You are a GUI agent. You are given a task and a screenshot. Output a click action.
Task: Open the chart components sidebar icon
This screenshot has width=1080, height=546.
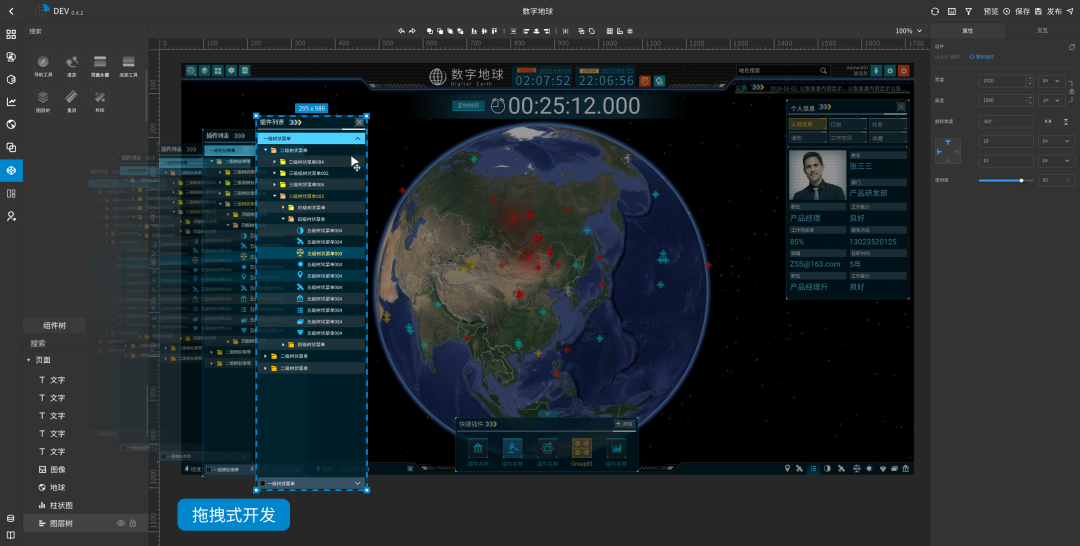click(x=11, y=102)
